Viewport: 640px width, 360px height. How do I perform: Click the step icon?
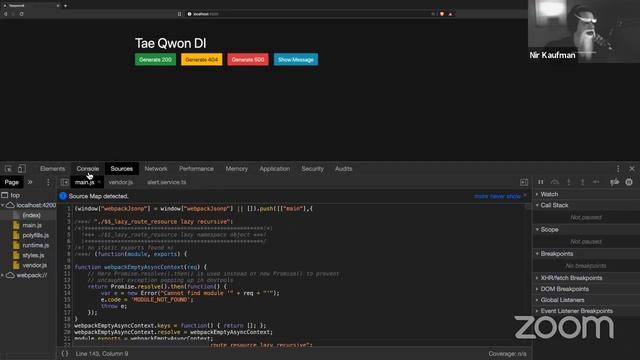(596, 182)
